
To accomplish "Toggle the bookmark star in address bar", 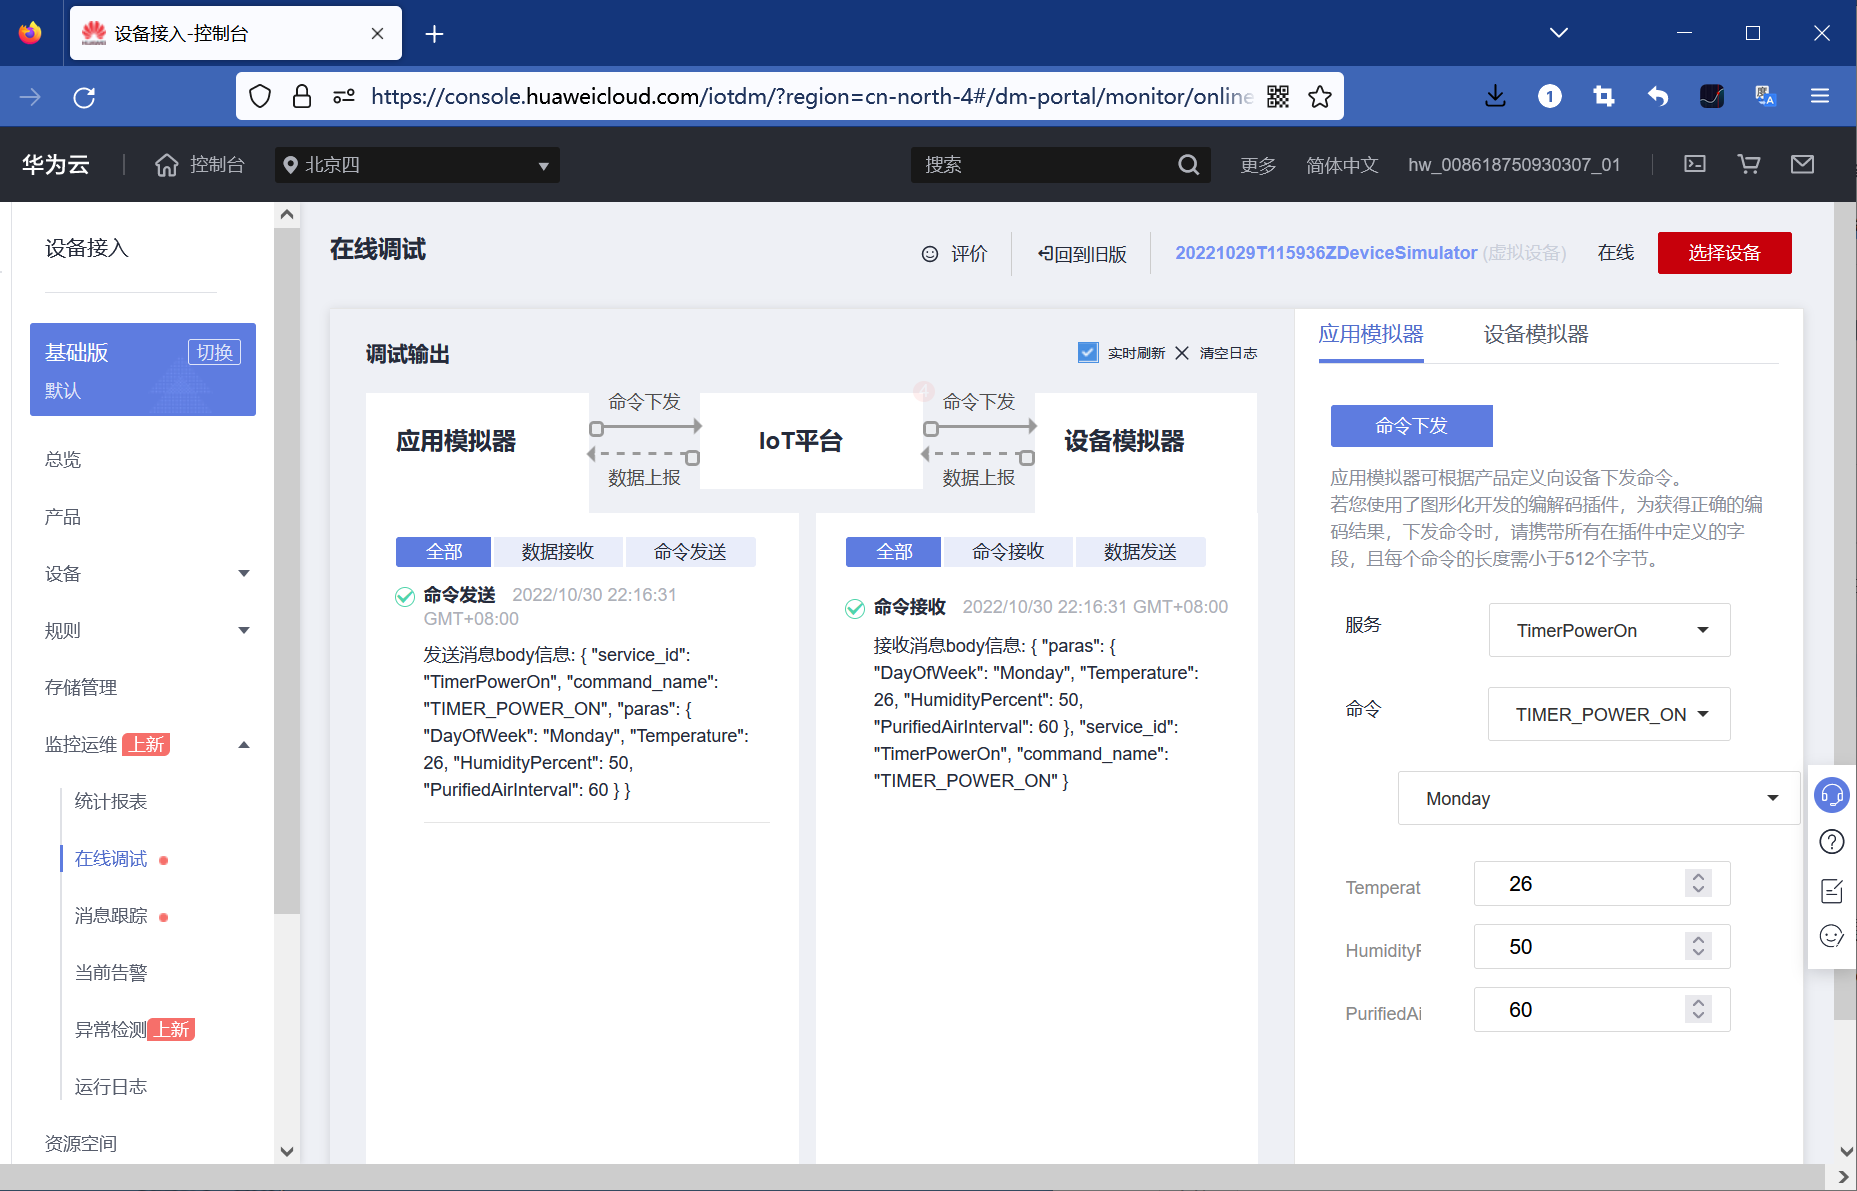I will 1320,96.
